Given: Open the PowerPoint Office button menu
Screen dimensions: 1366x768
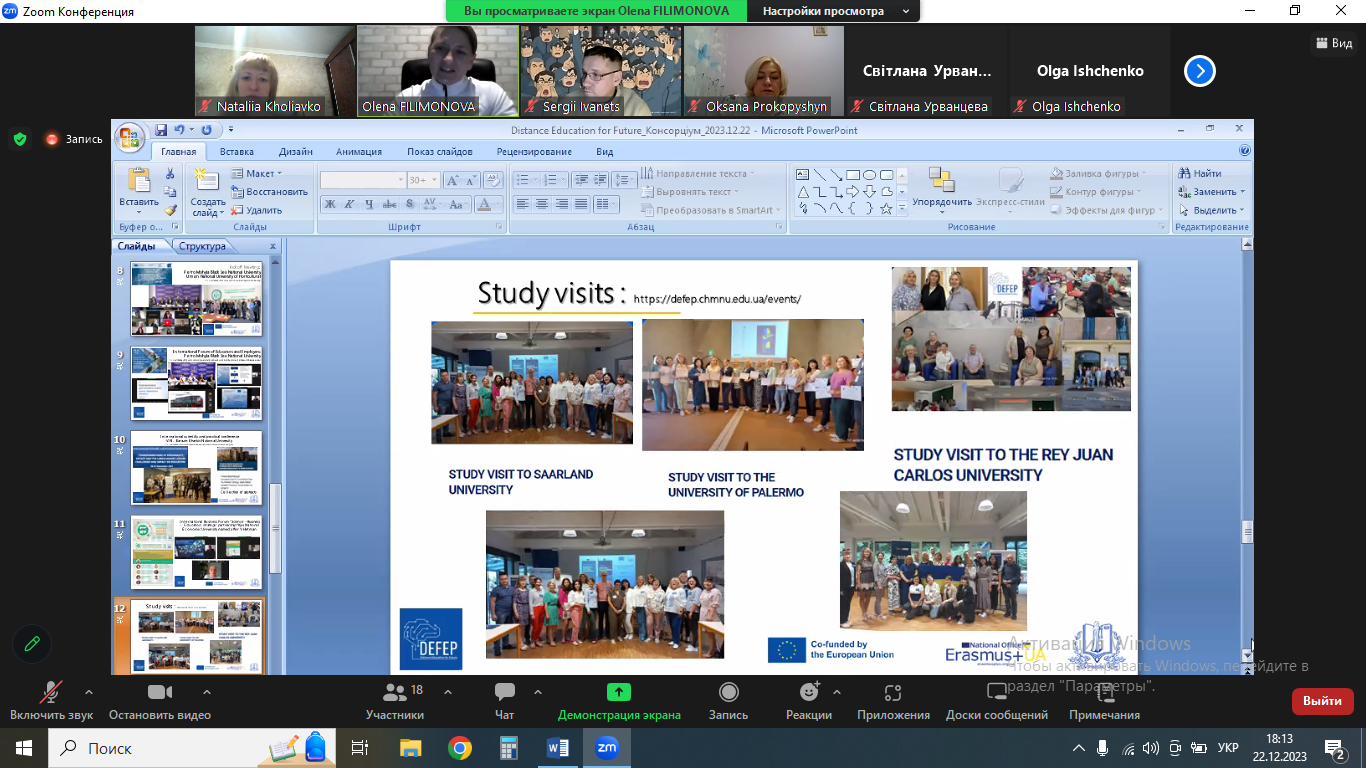Looking at the screenshot, I should 131,137.
